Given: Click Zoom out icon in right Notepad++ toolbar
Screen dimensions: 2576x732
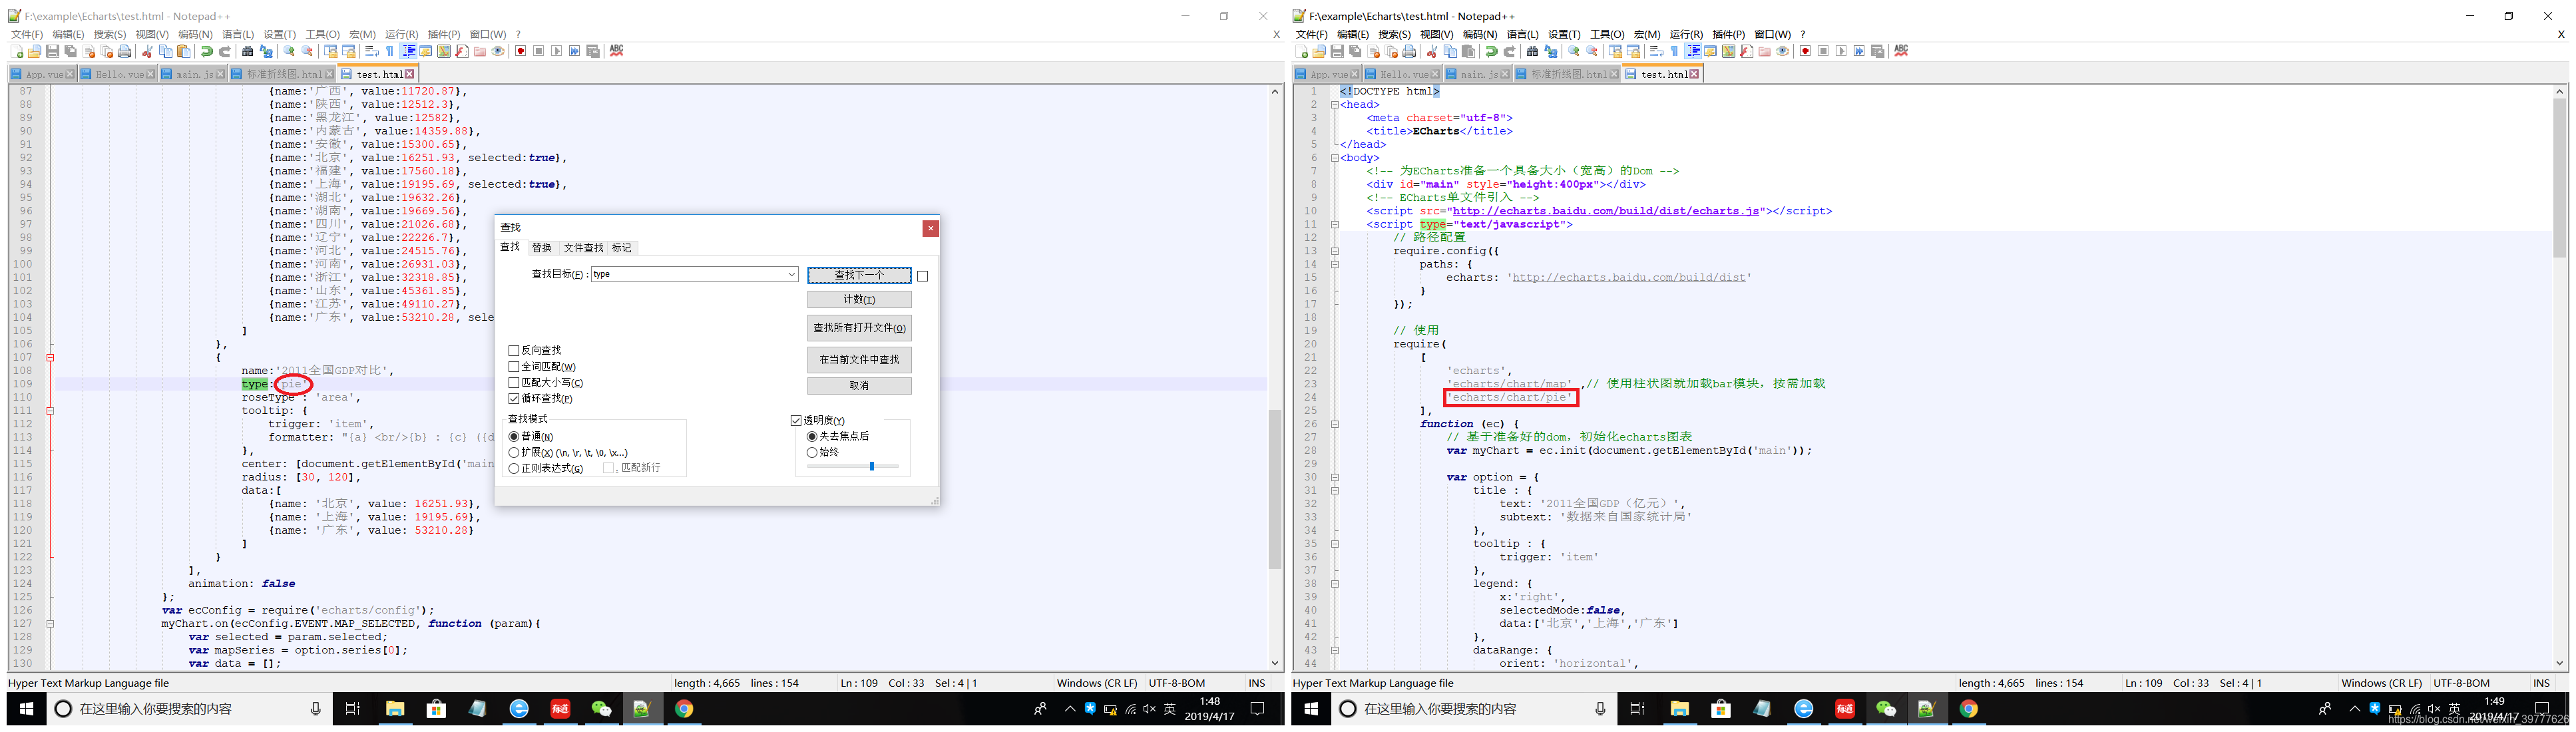Looking at the screenshot, I should [1593, 51].
